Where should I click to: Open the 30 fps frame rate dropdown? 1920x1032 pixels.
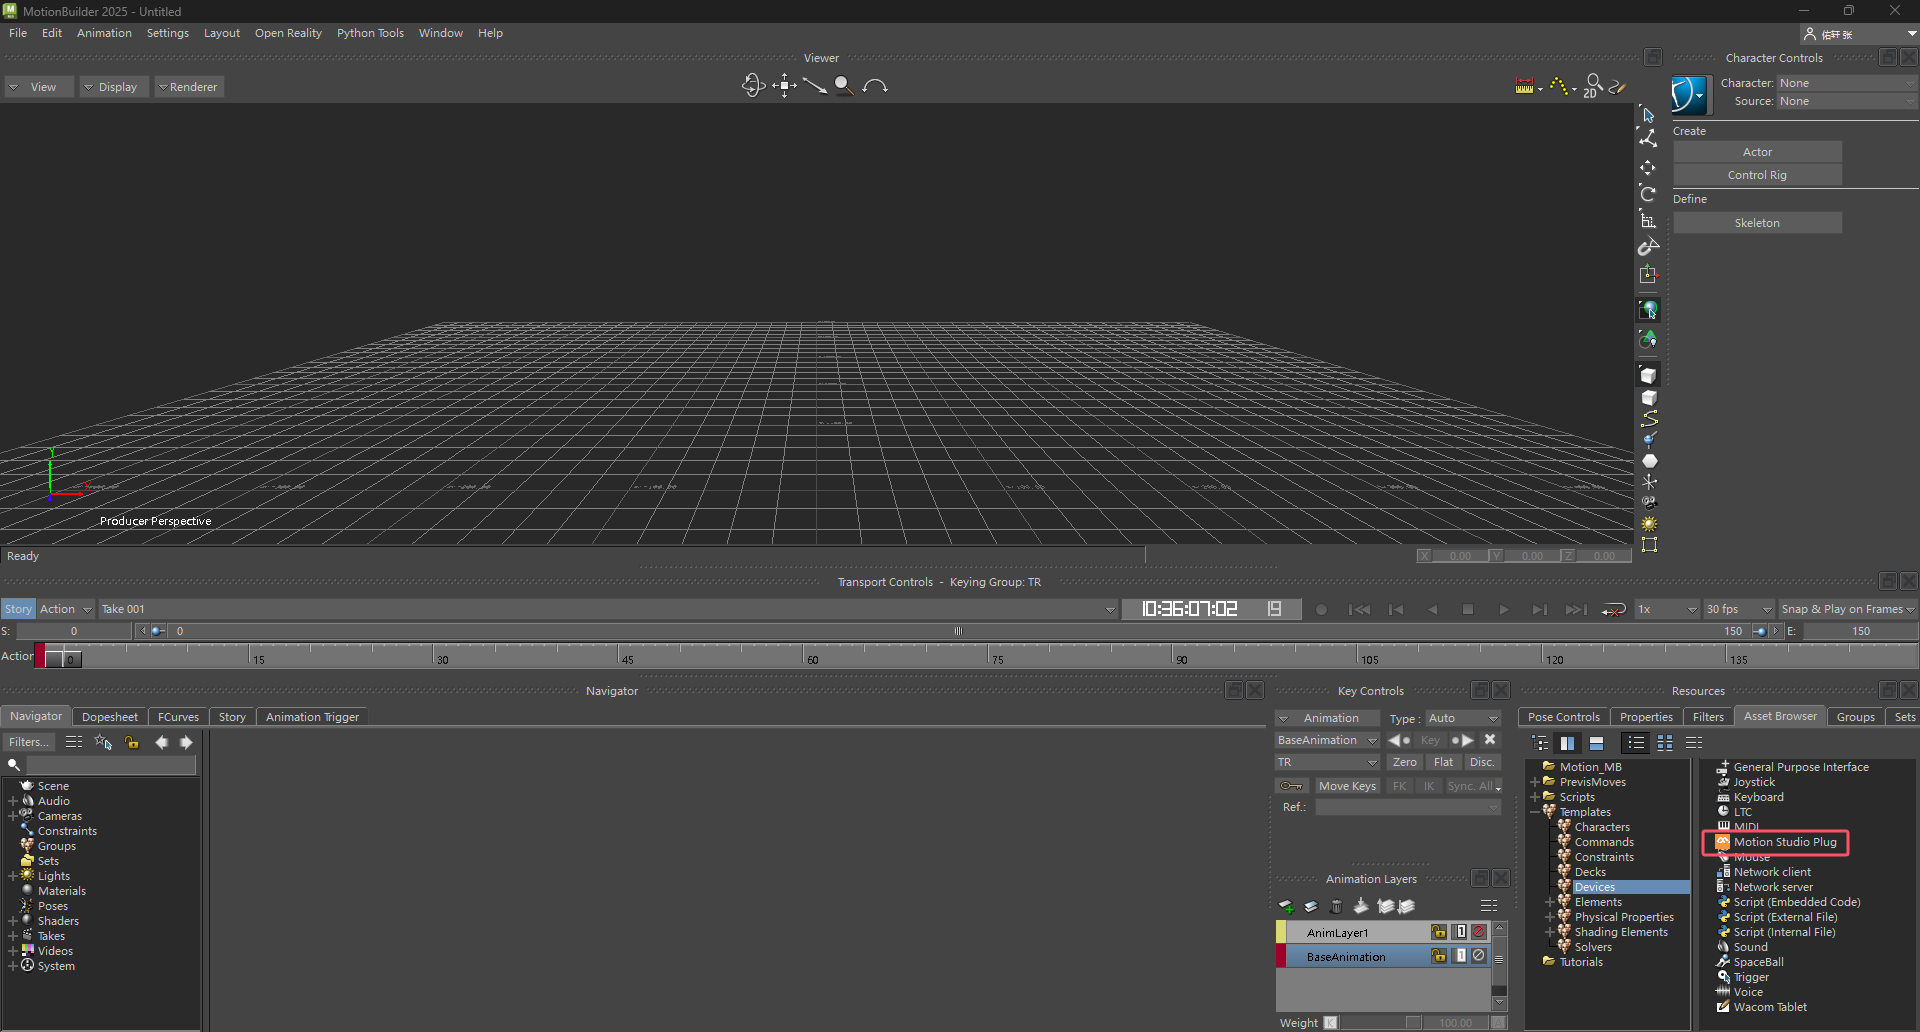pyautogui.click(x=1738, y=609)
